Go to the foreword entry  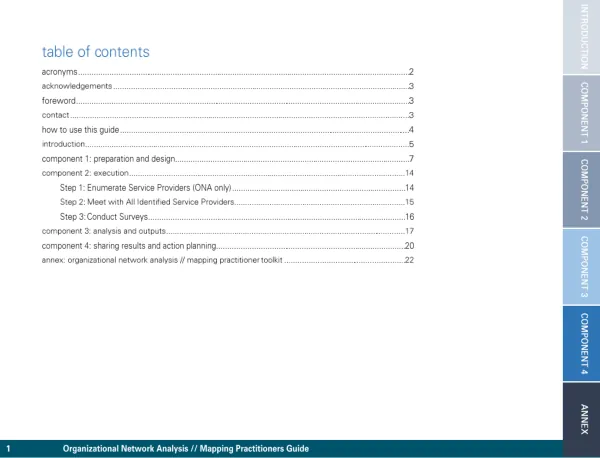tap(228, 101)
